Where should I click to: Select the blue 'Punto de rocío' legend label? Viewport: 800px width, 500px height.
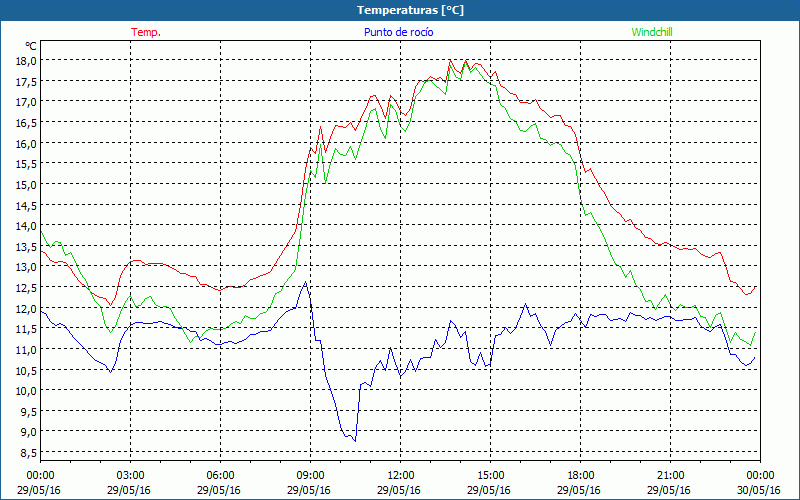398,32
